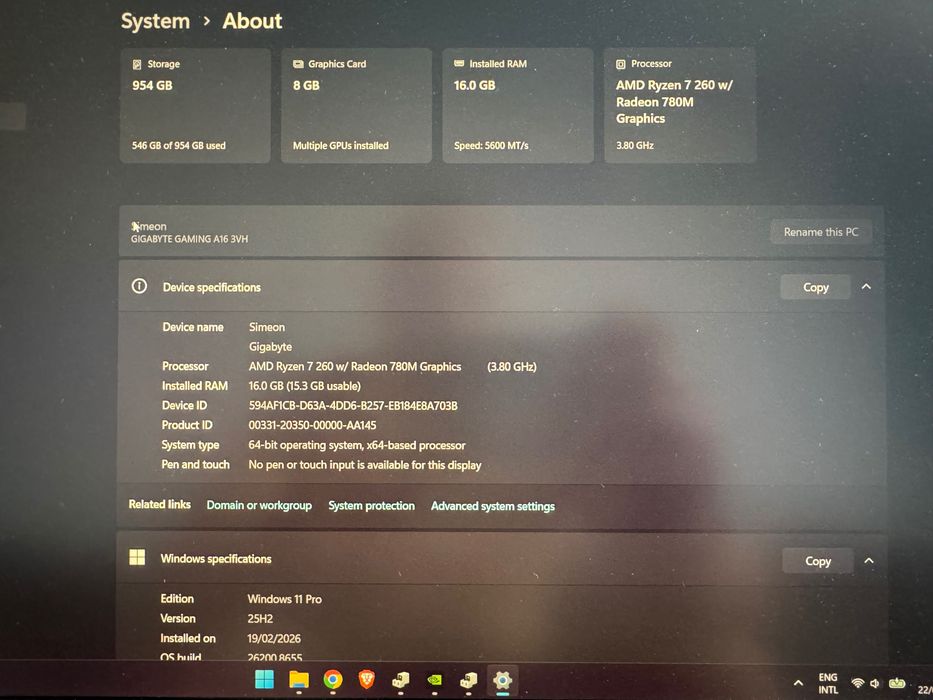Collapse the Device specifications section
The image size is (933, 700).
coord(866,287)
